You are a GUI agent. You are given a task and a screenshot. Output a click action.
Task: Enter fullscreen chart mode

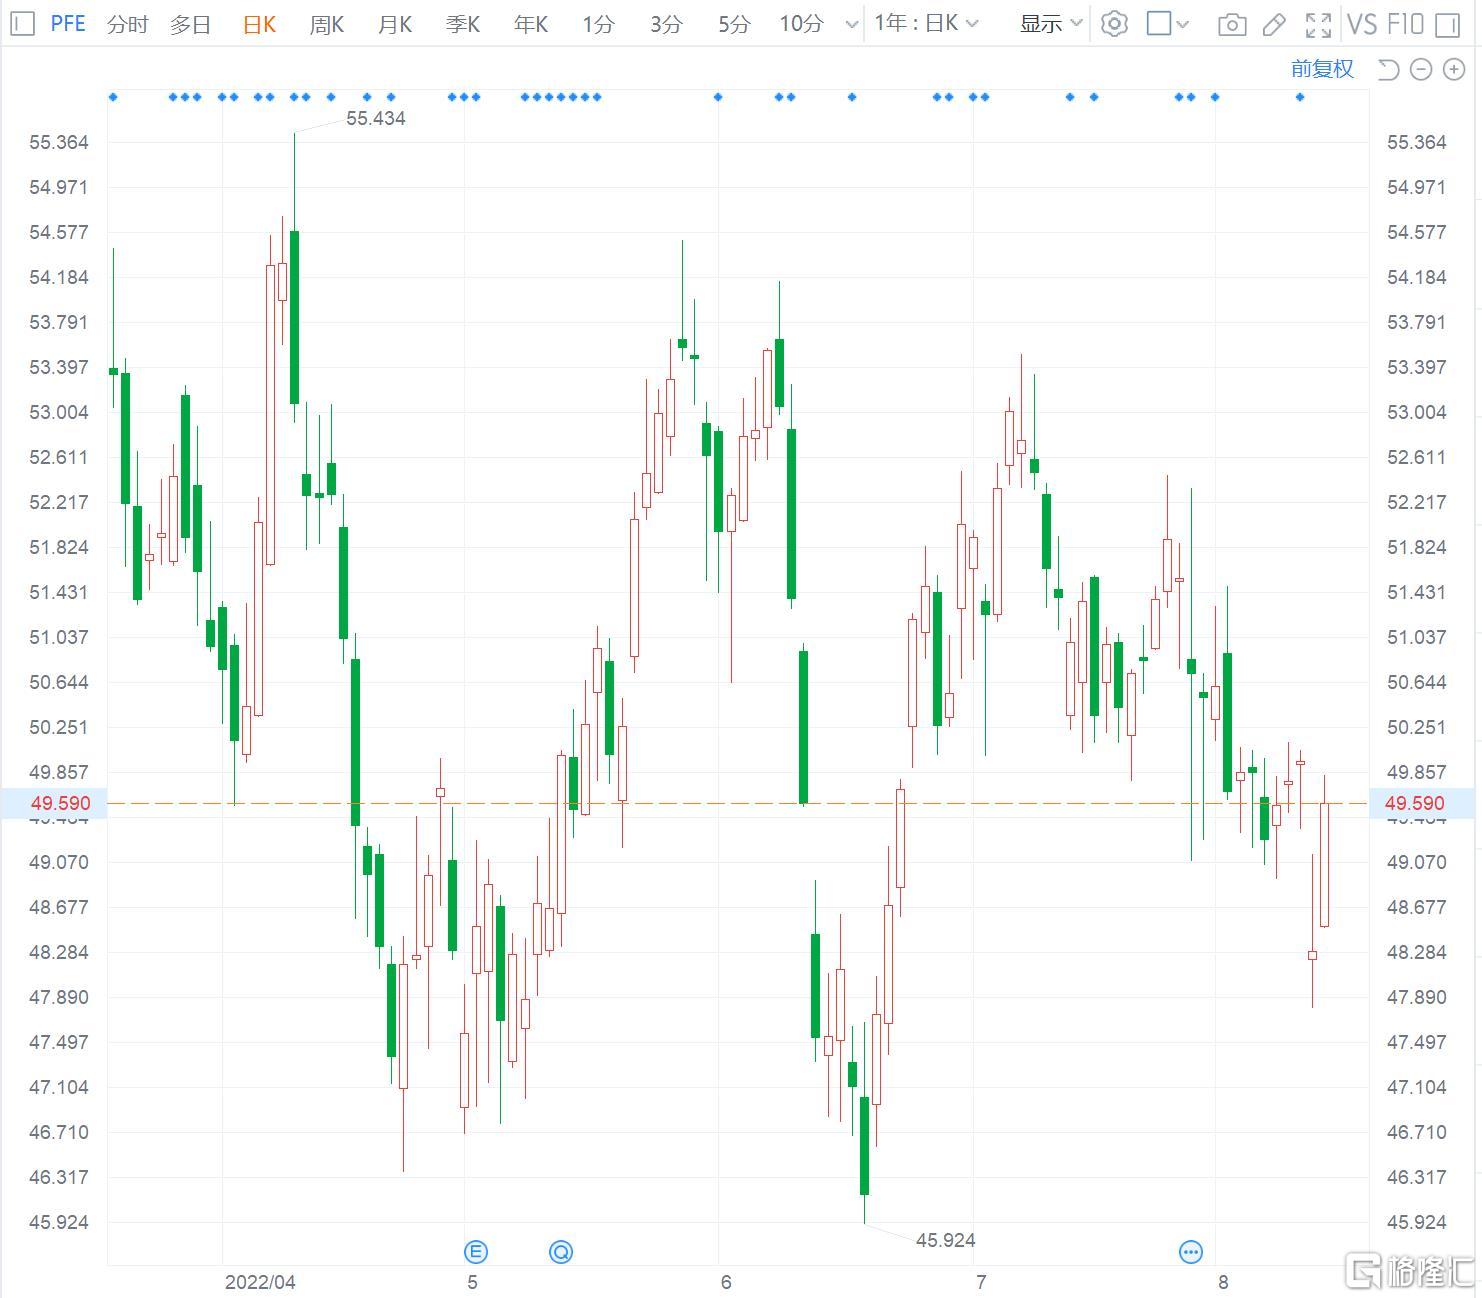[x=1318, y=24]
